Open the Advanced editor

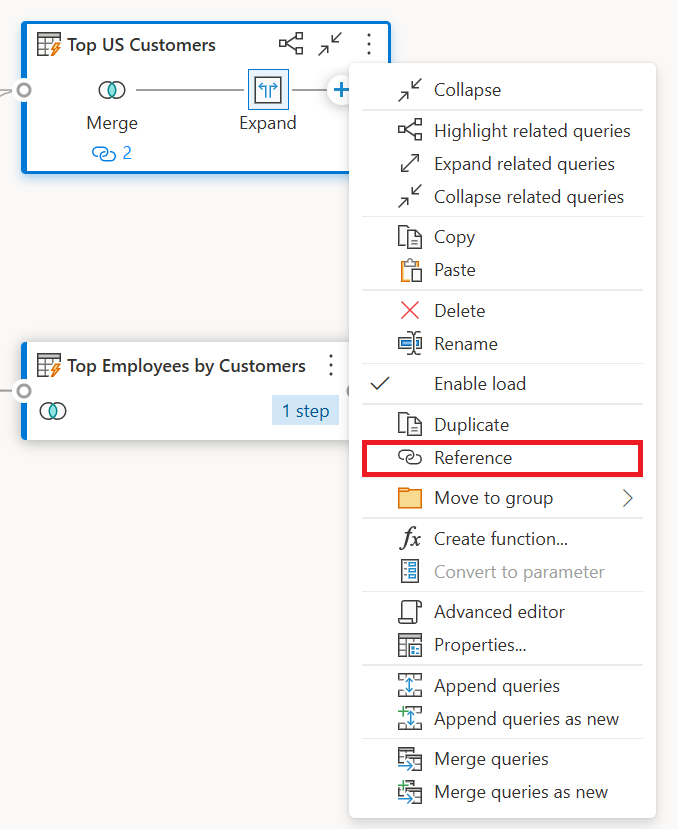click(502, 612)
